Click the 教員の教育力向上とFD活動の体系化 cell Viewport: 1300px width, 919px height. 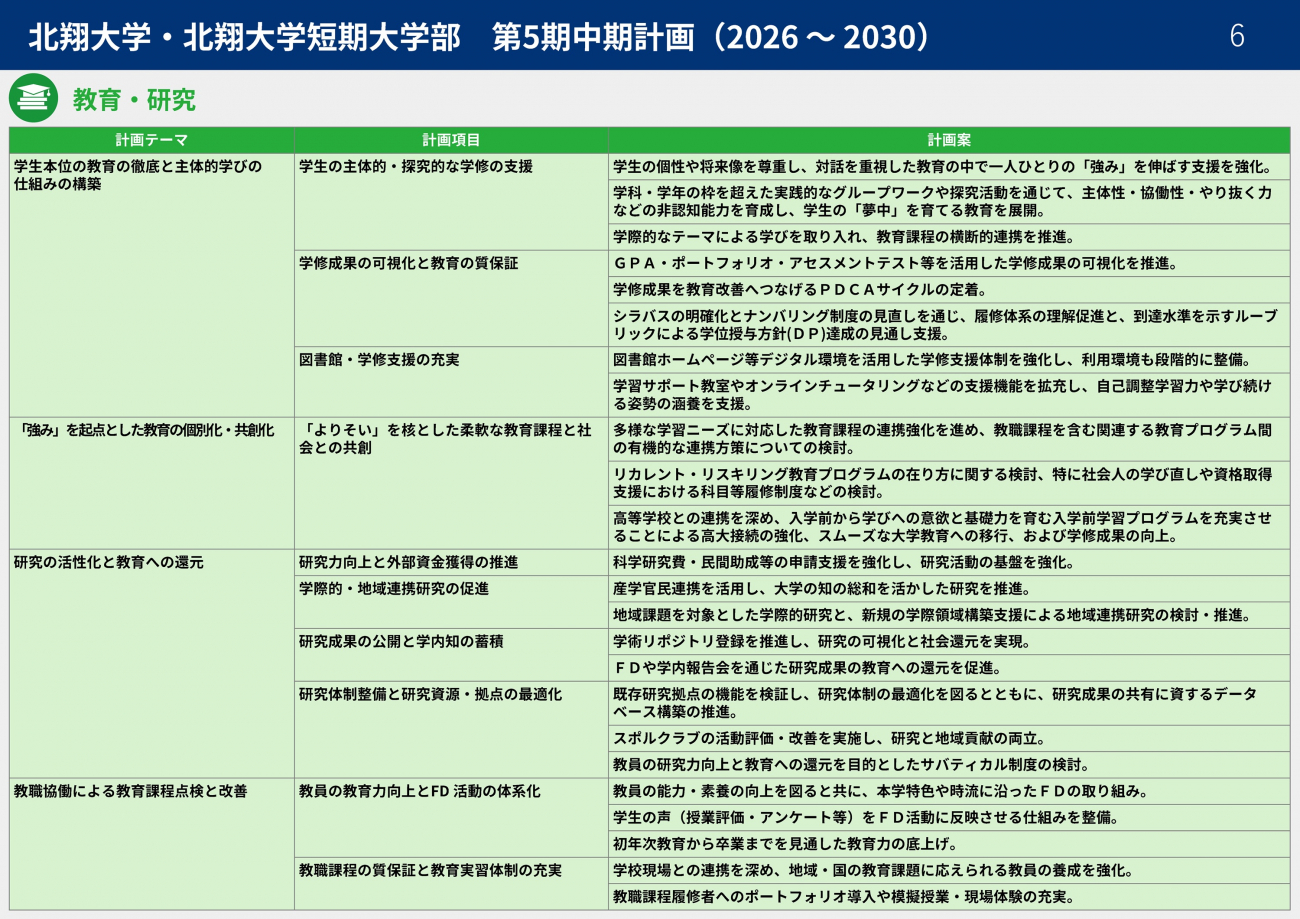(420, 791)
